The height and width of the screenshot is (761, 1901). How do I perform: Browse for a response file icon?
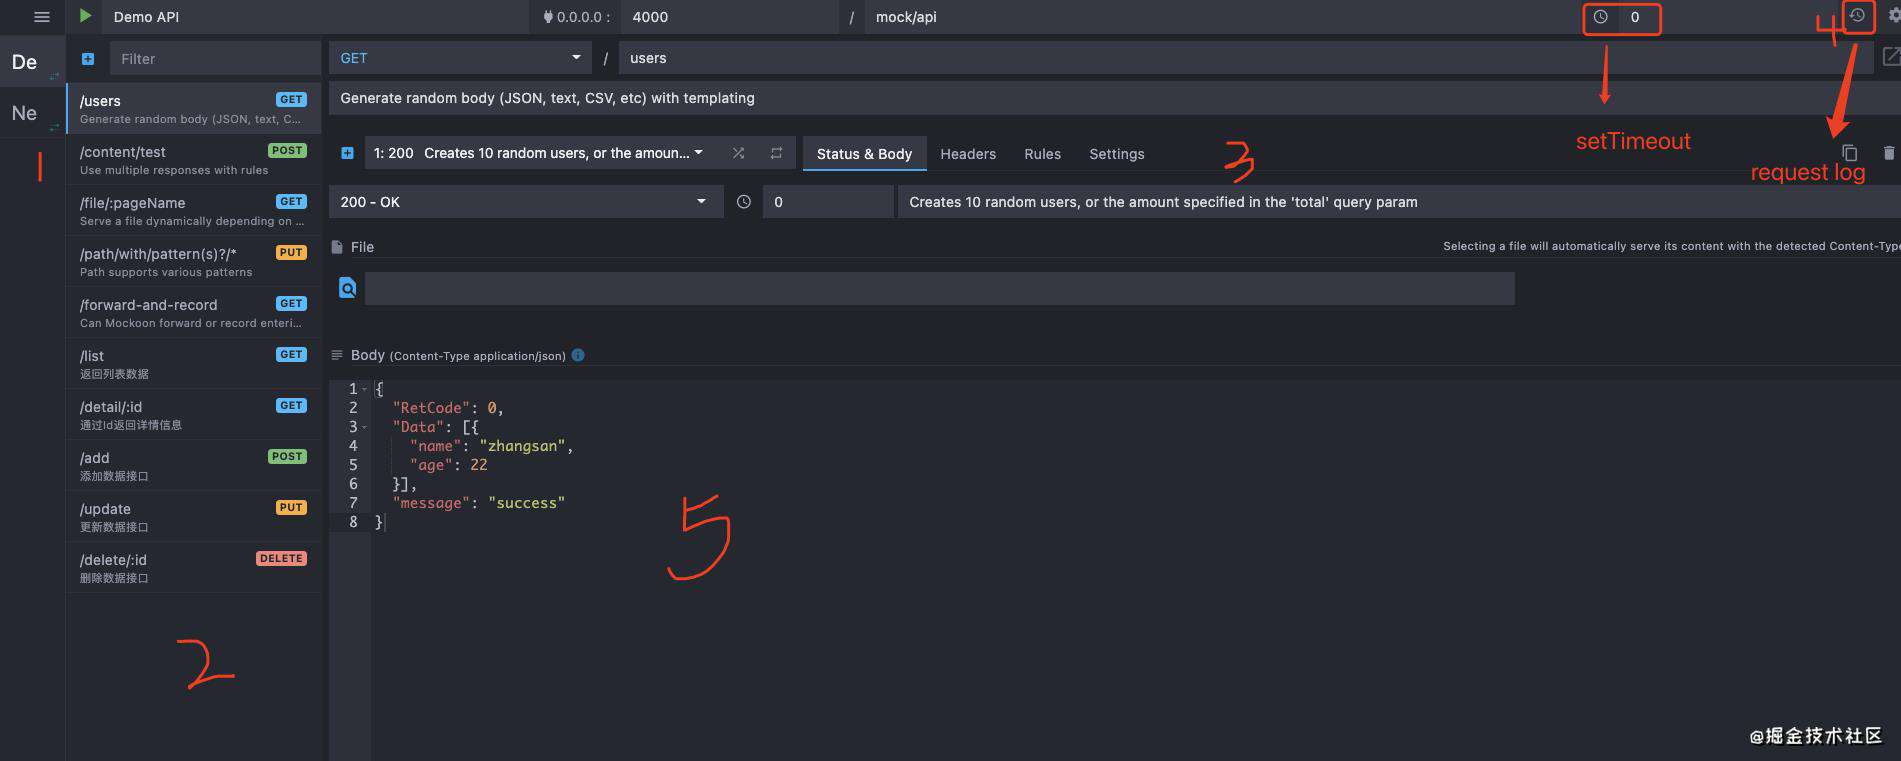coord(347,288)
